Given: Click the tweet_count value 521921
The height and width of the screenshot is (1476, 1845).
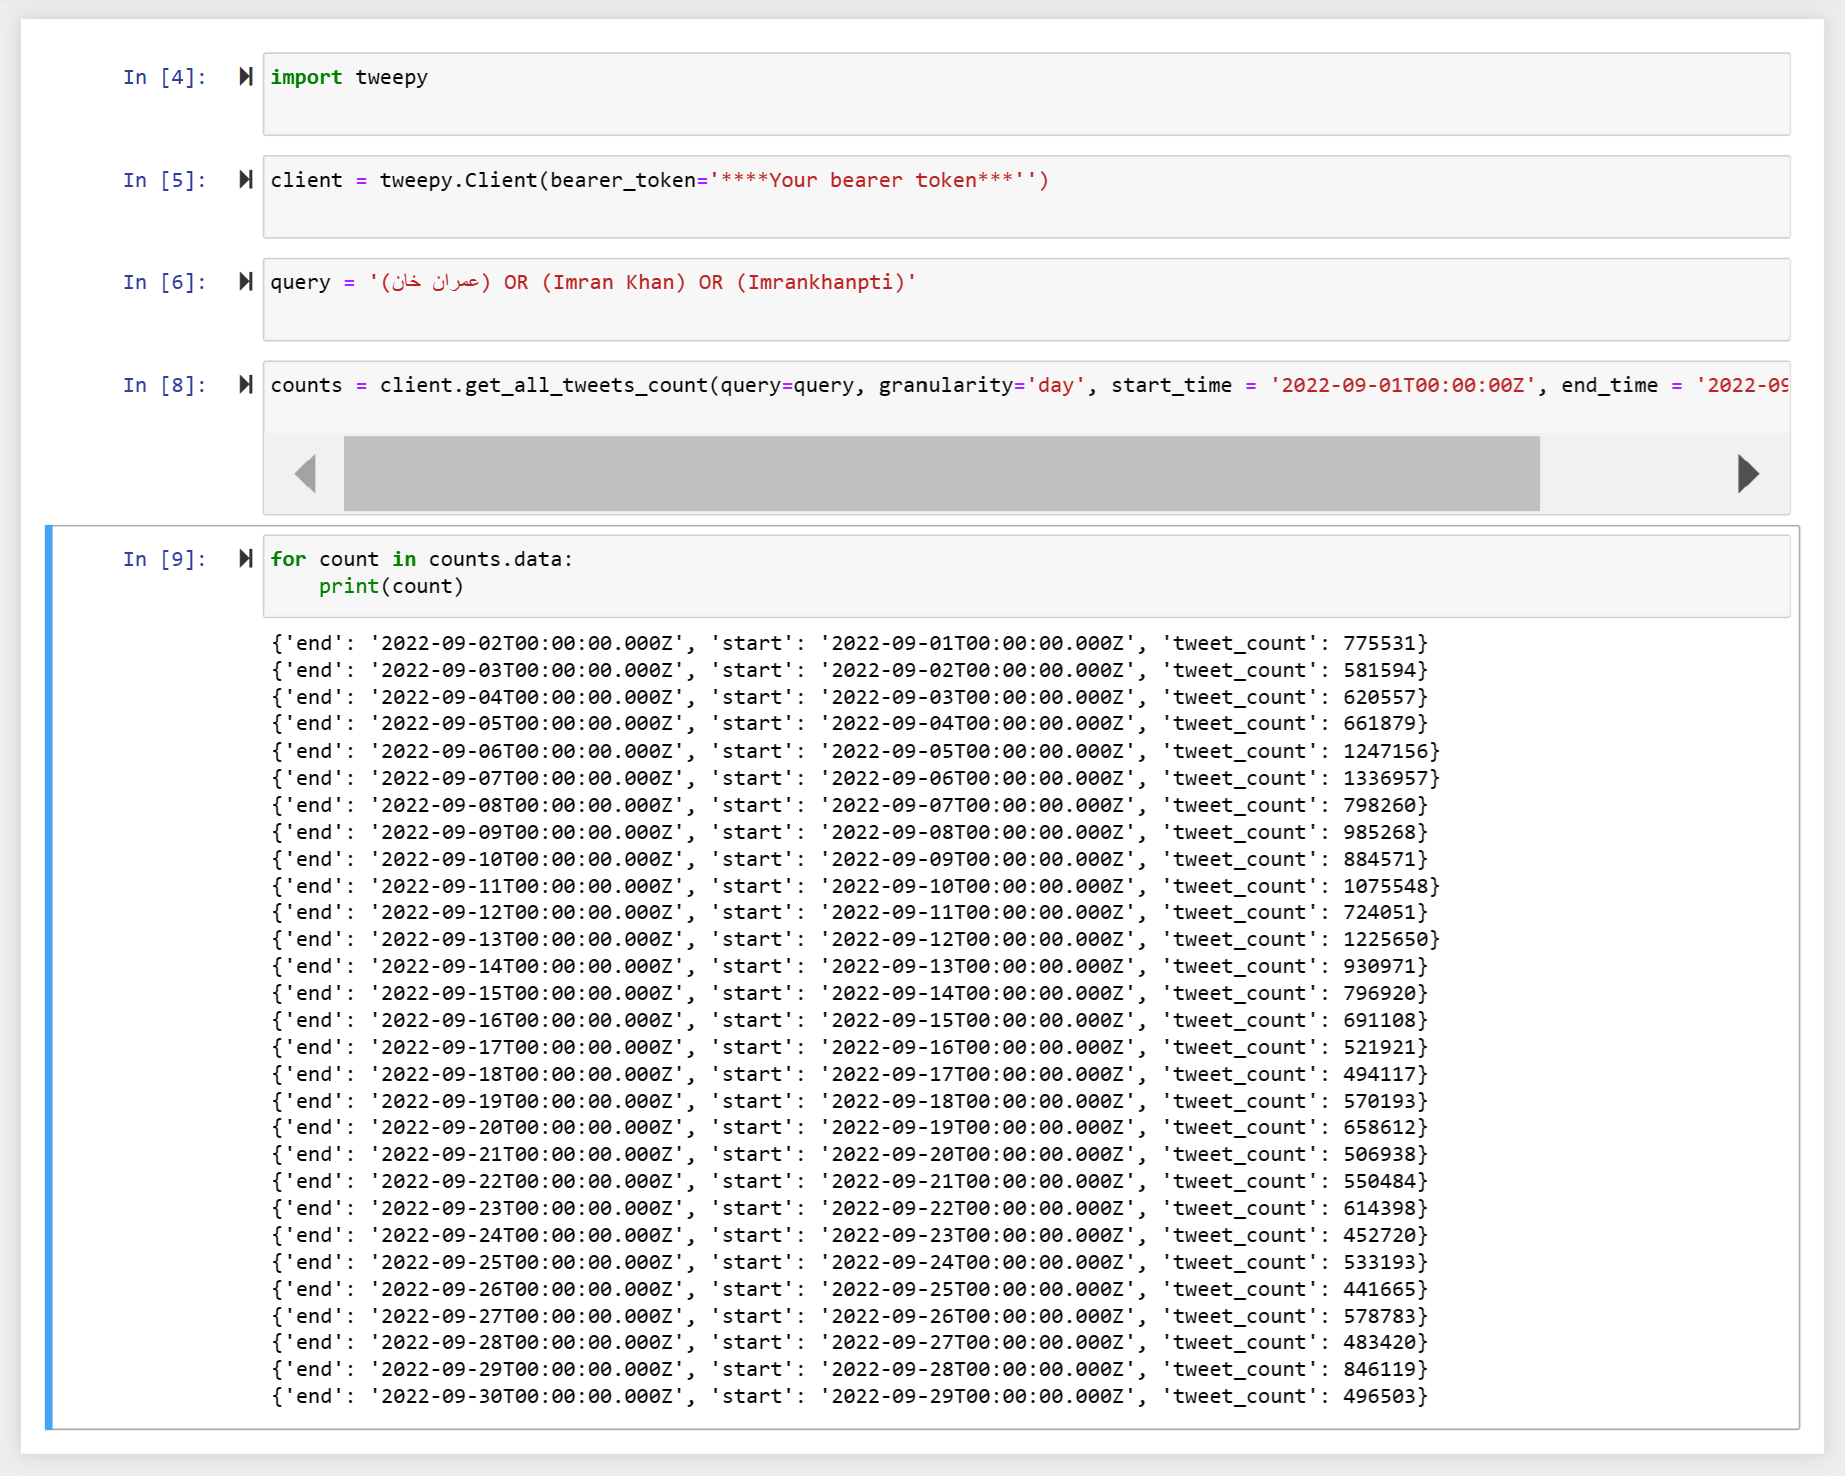Looking at the screenshot, I should click(x=1379, y=1047).
